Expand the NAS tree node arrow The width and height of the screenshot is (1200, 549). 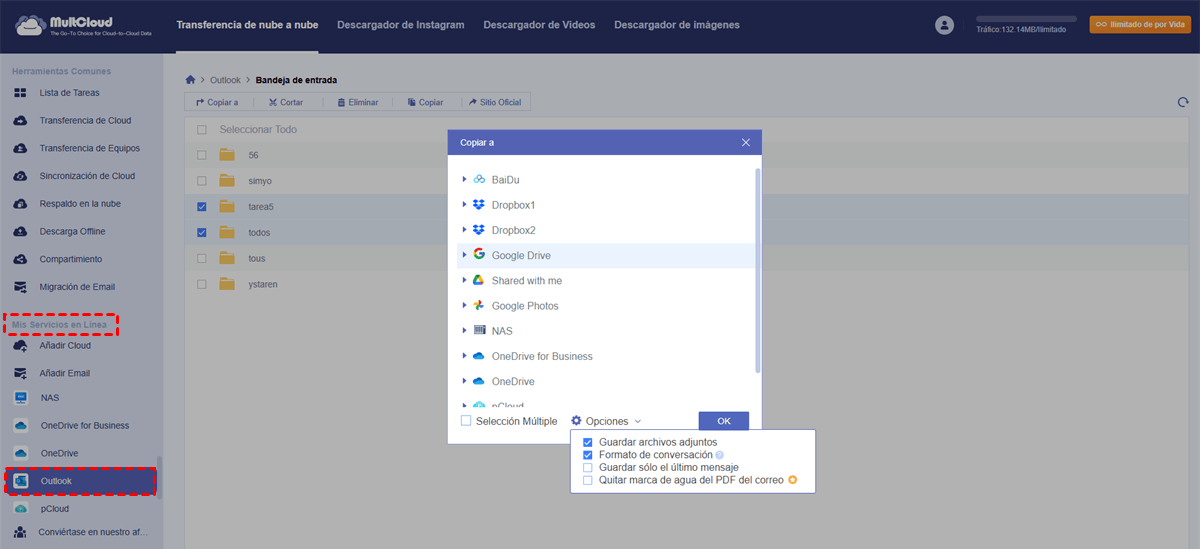[465, 331]
